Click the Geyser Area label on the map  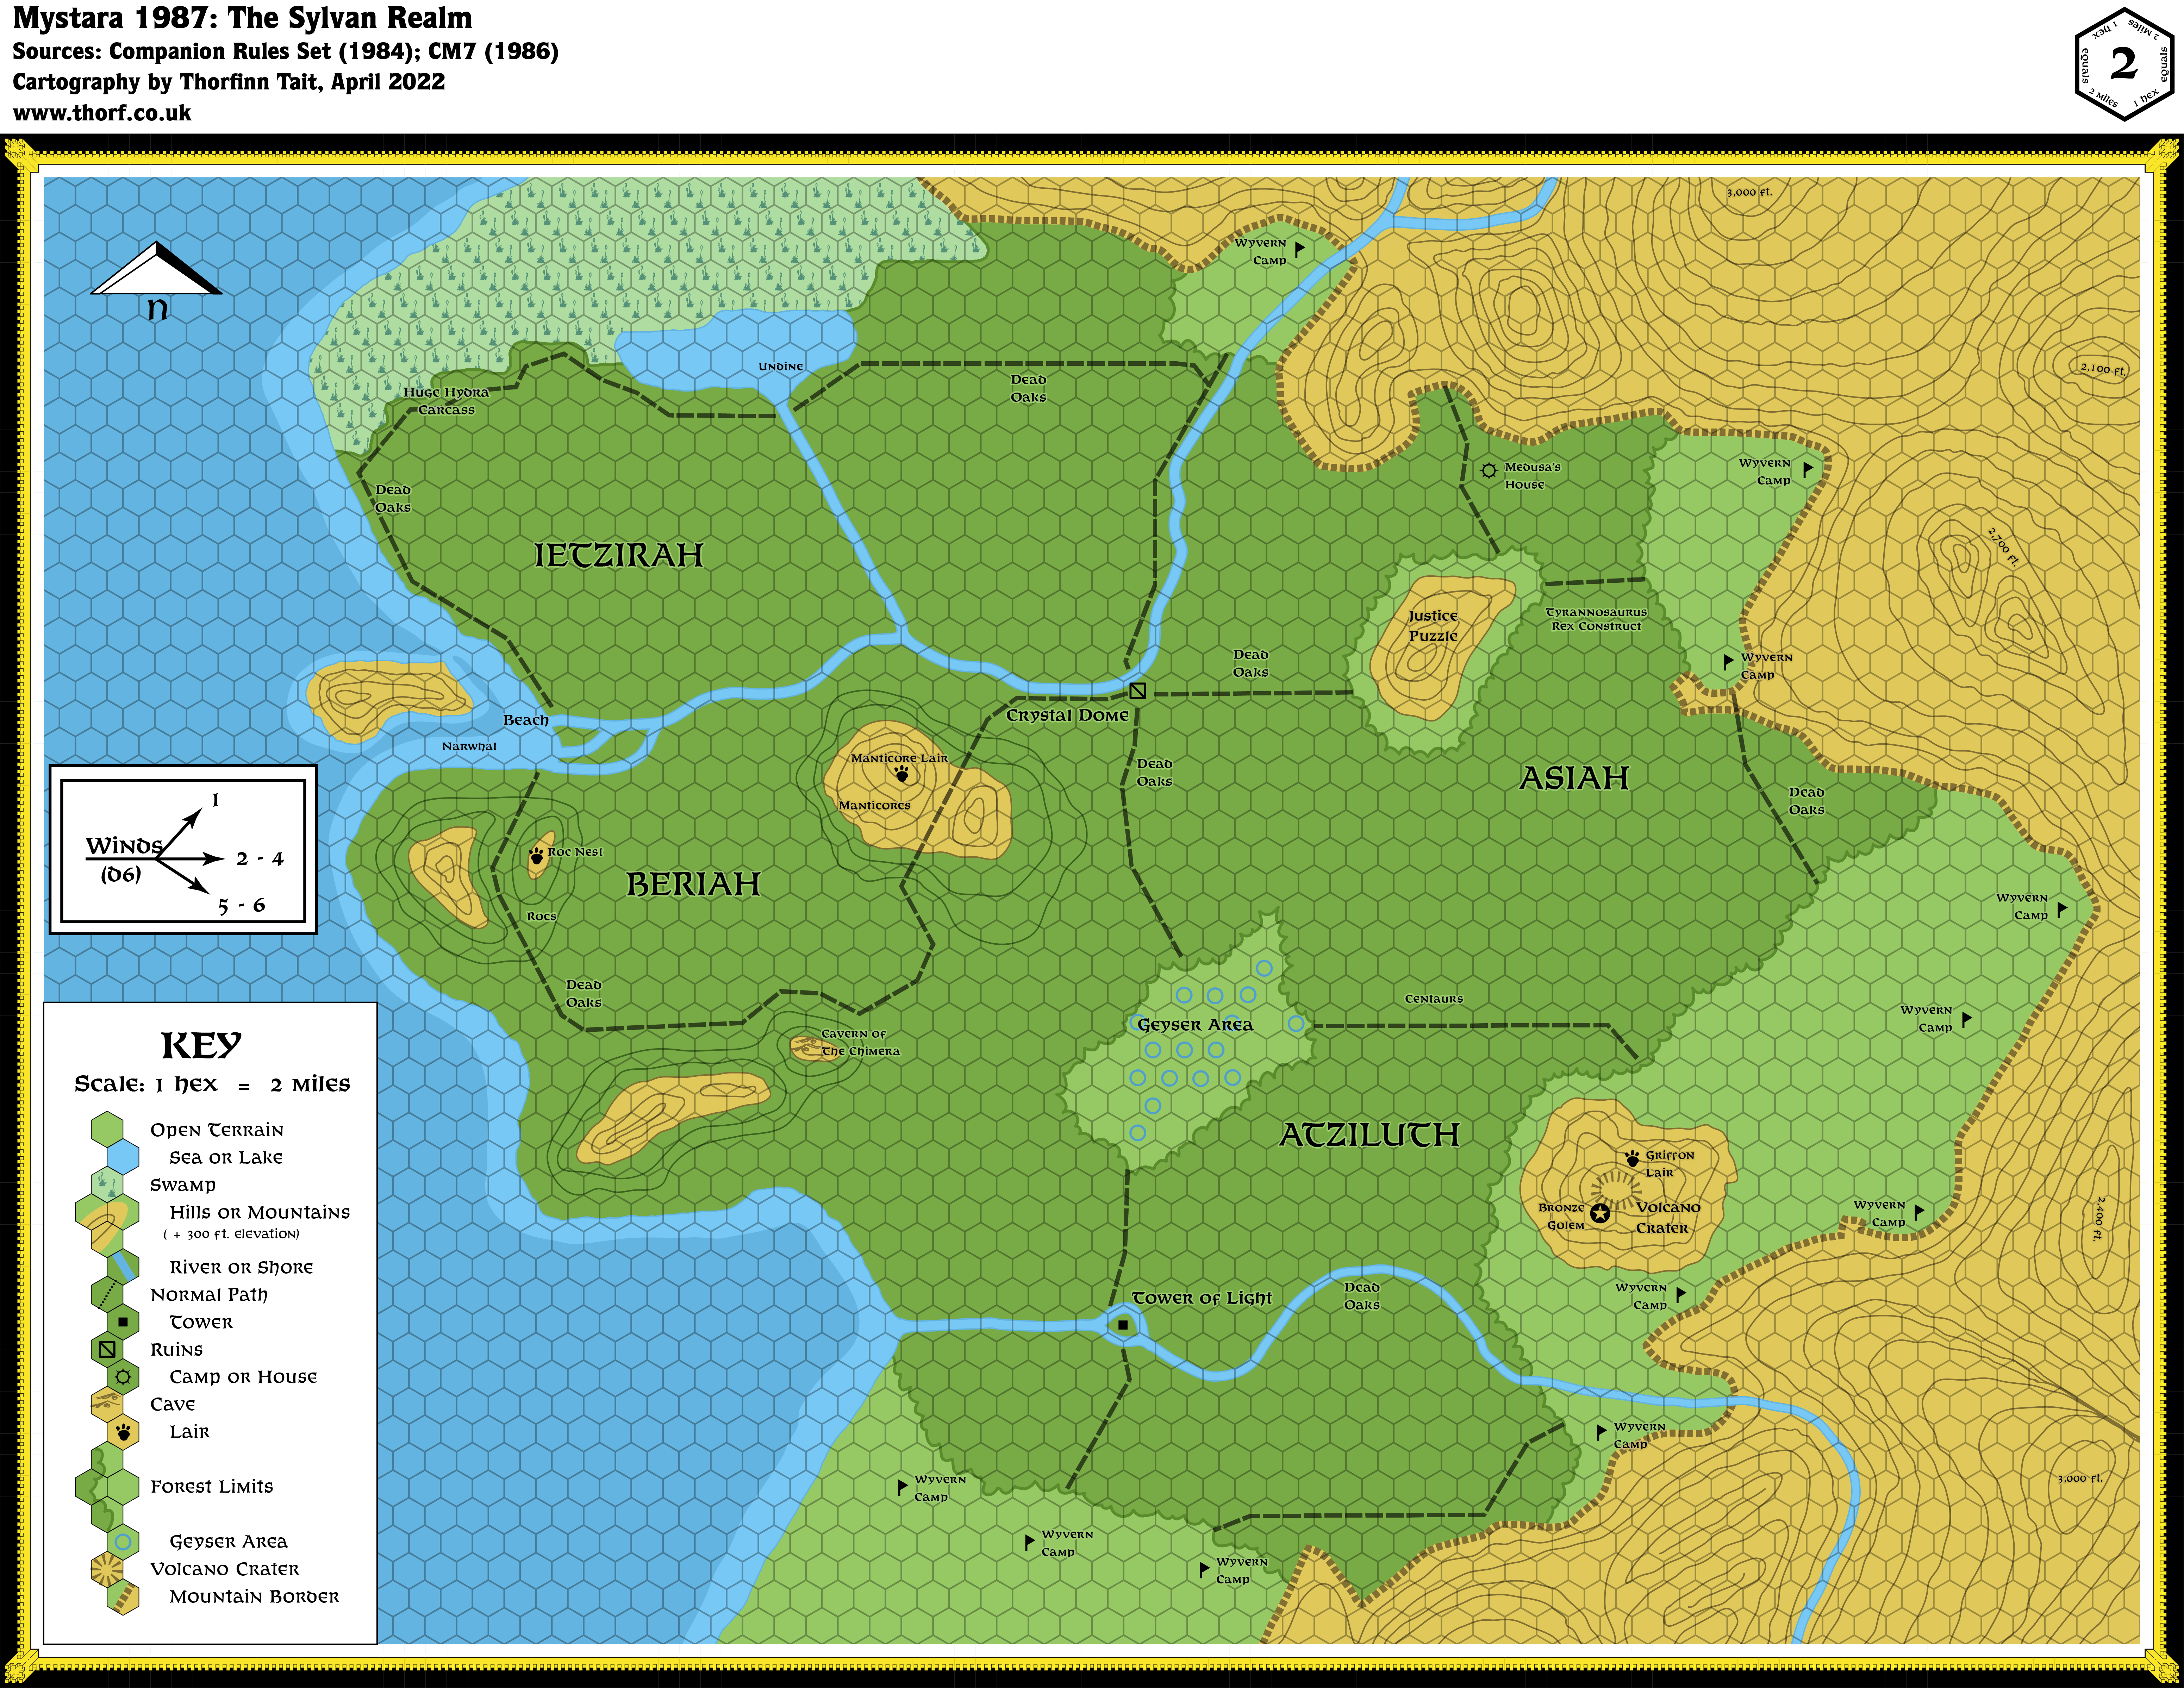click(1194, 1025)
